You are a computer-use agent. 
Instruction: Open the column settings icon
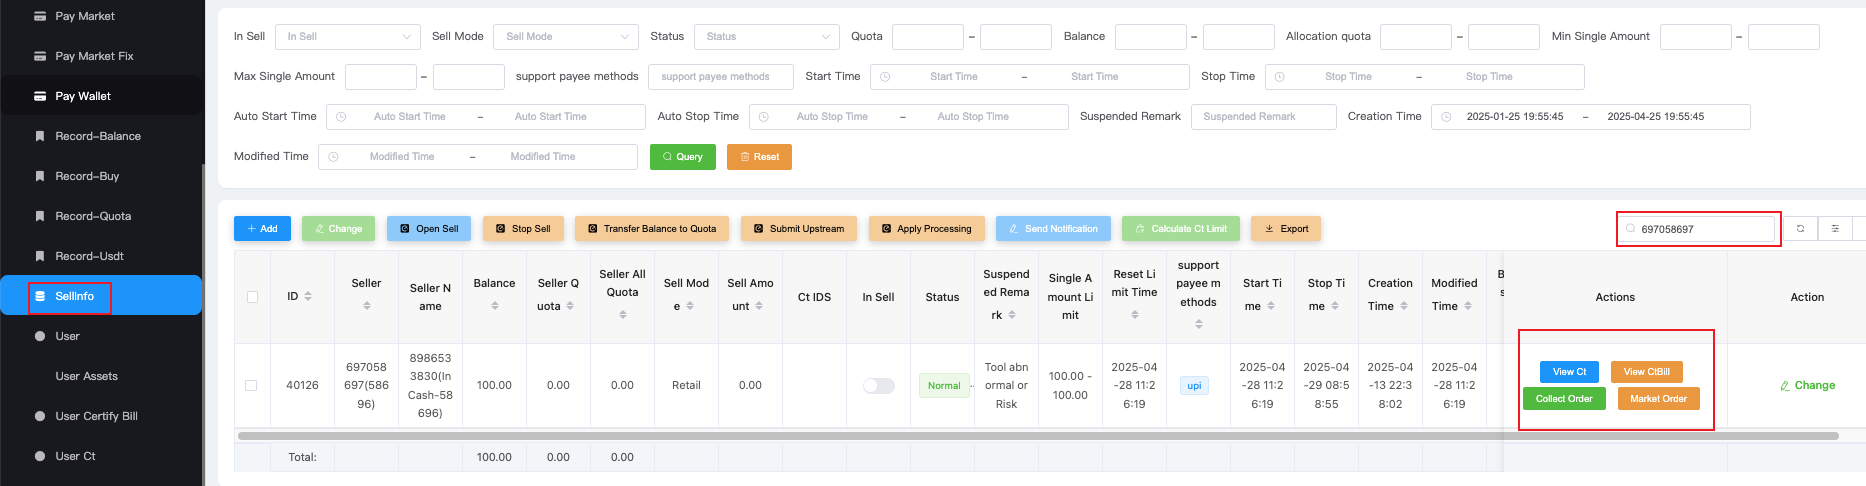point(1835,229)
